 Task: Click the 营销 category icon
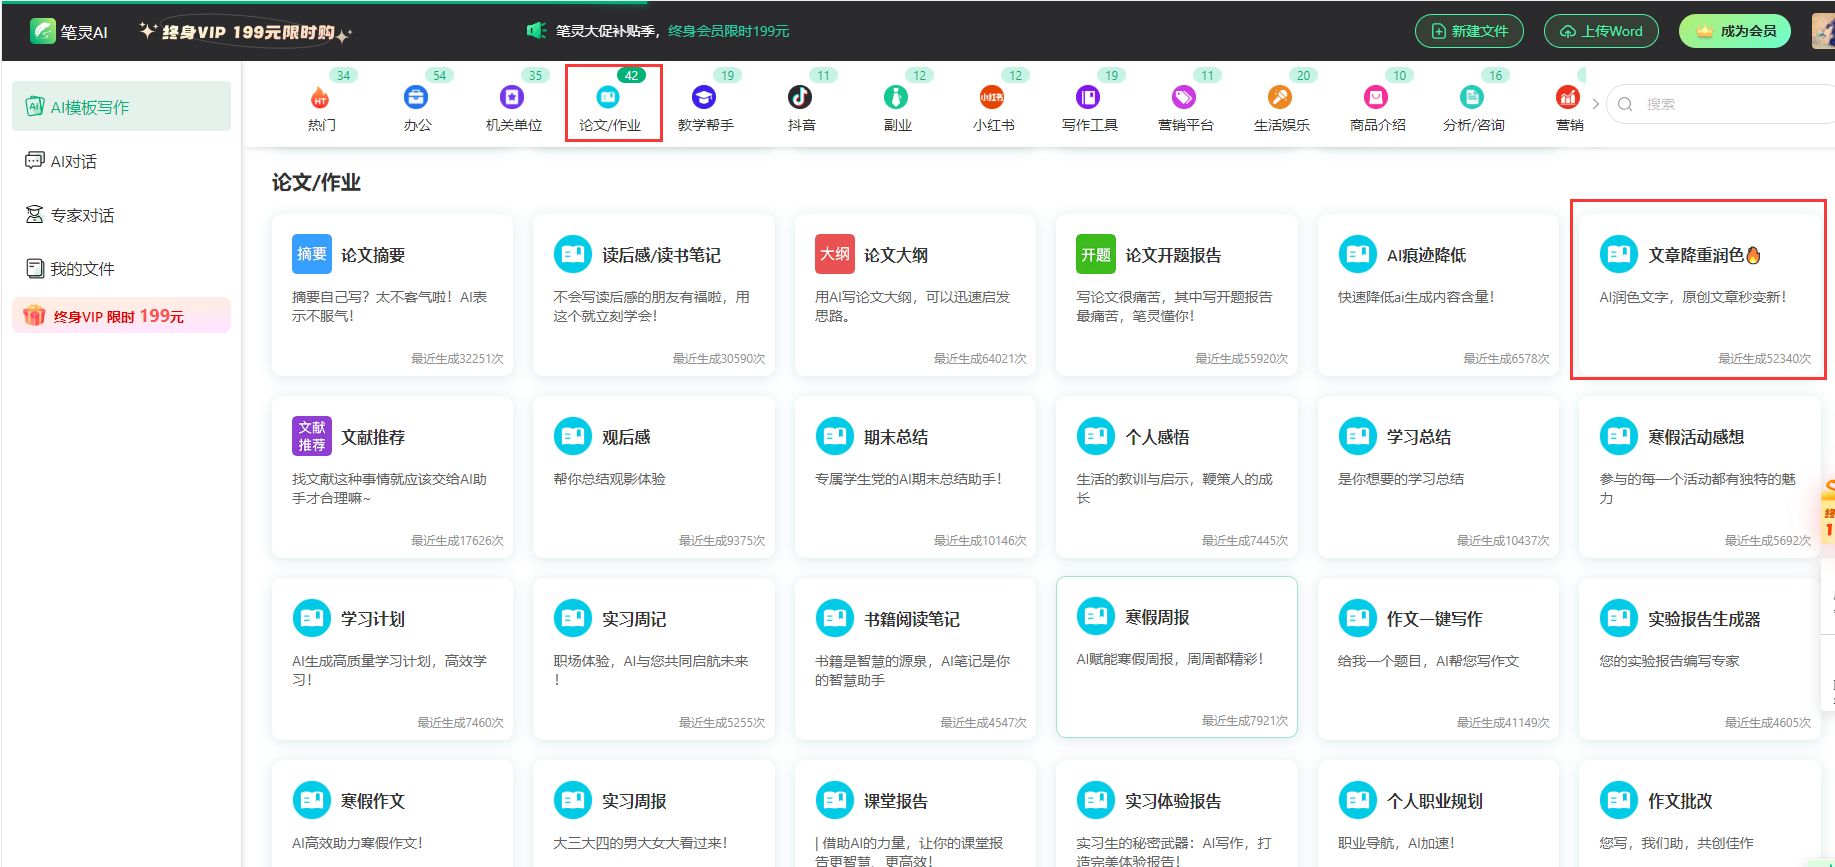click(x=1567, y=97)
